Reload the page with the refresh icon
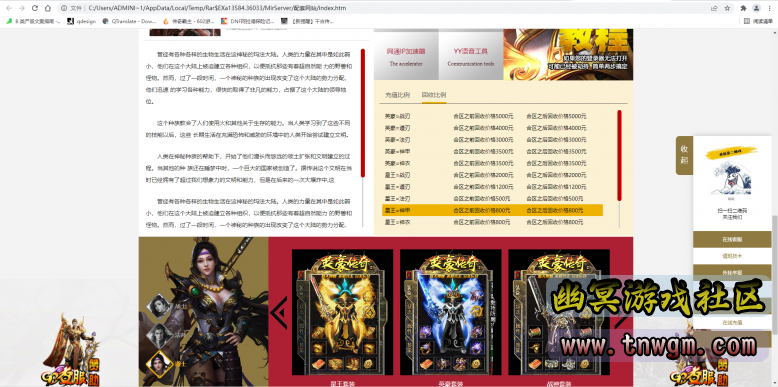This screenshot has height=387, width=778. point(35,8)
